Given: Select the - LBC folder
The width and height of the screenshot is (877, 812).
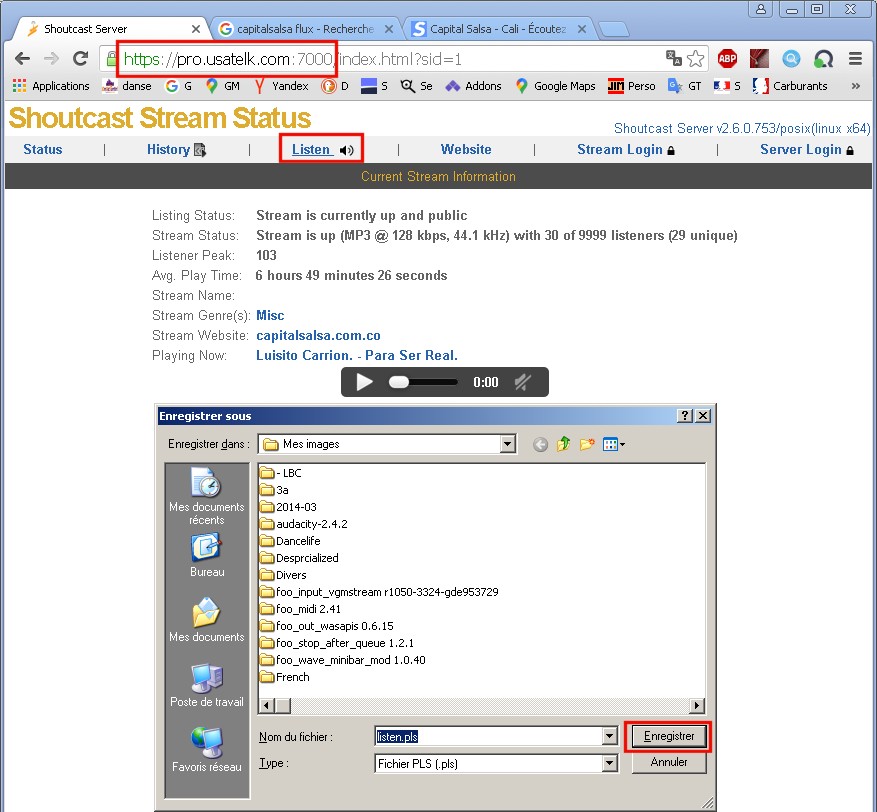Looking at the screenshot, I should (281, 473).
